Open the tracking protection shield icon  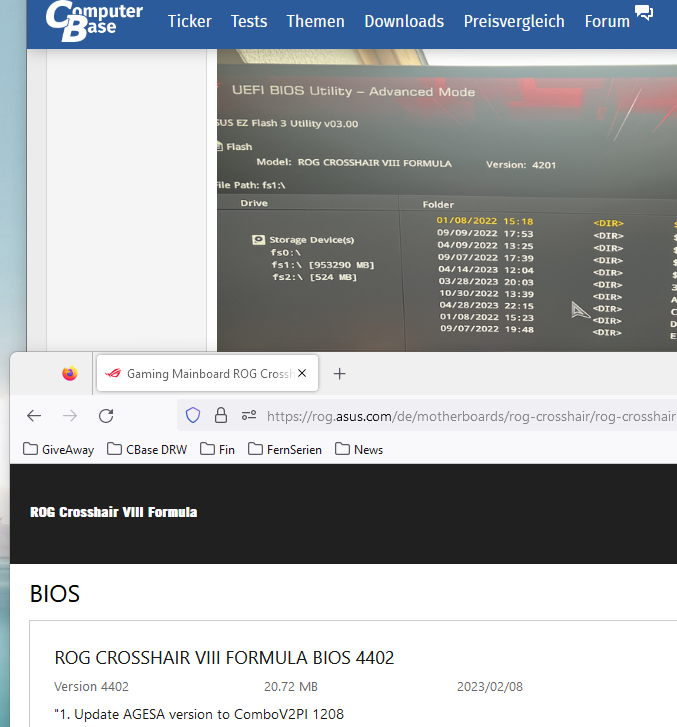pyautogui.click(x=193, y=415)
